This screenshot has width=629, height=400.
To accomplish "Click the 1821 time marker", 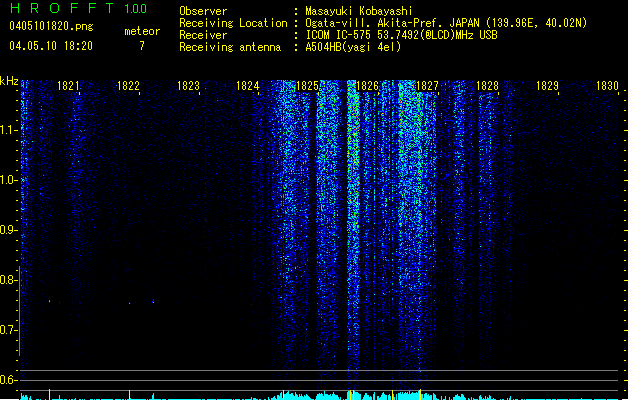I will click(x=68, y=86).
